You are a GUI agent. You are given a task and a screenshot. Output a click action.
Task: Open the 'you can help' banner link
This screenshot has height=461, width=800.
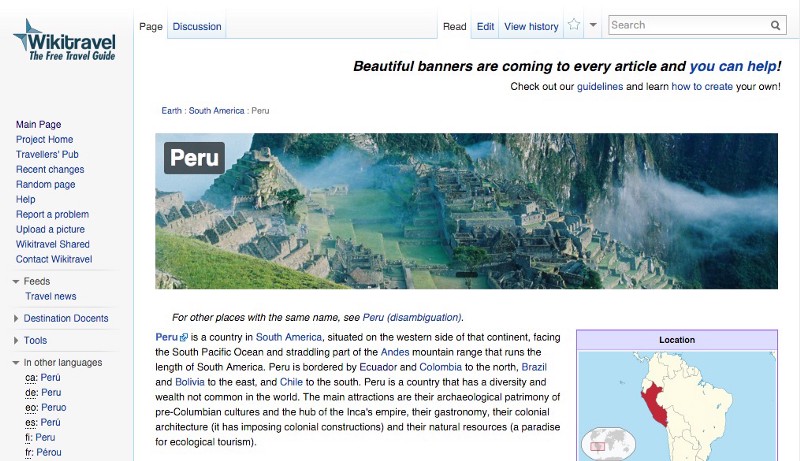733,67
